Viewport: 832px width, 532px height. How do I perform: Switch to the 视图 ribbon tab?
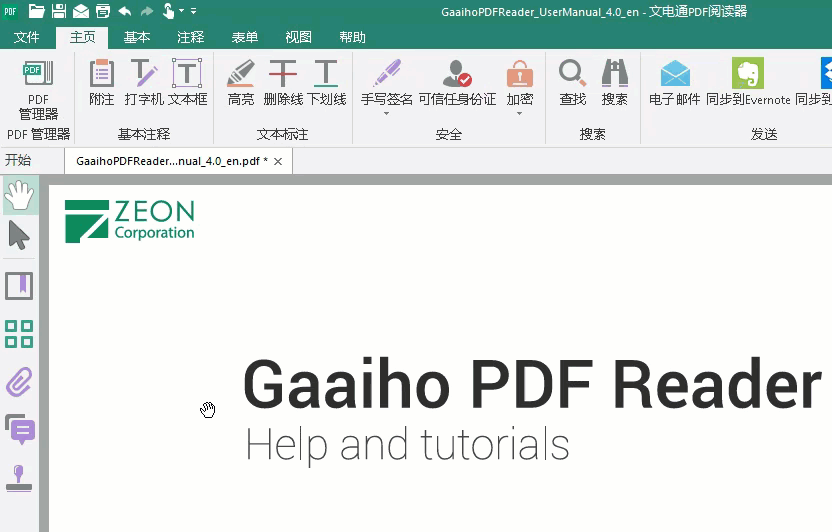click(x=298, y=37)
